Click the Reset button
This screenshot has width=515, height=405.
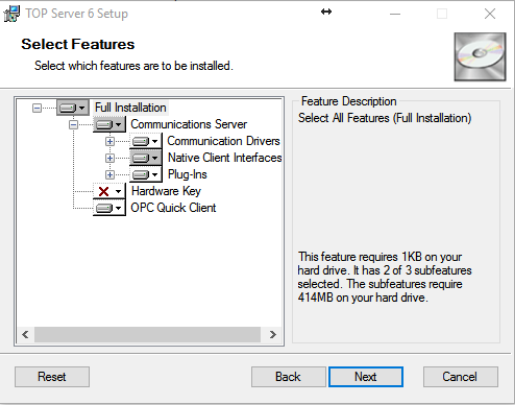pyautogui.click(x=52, y=377)
